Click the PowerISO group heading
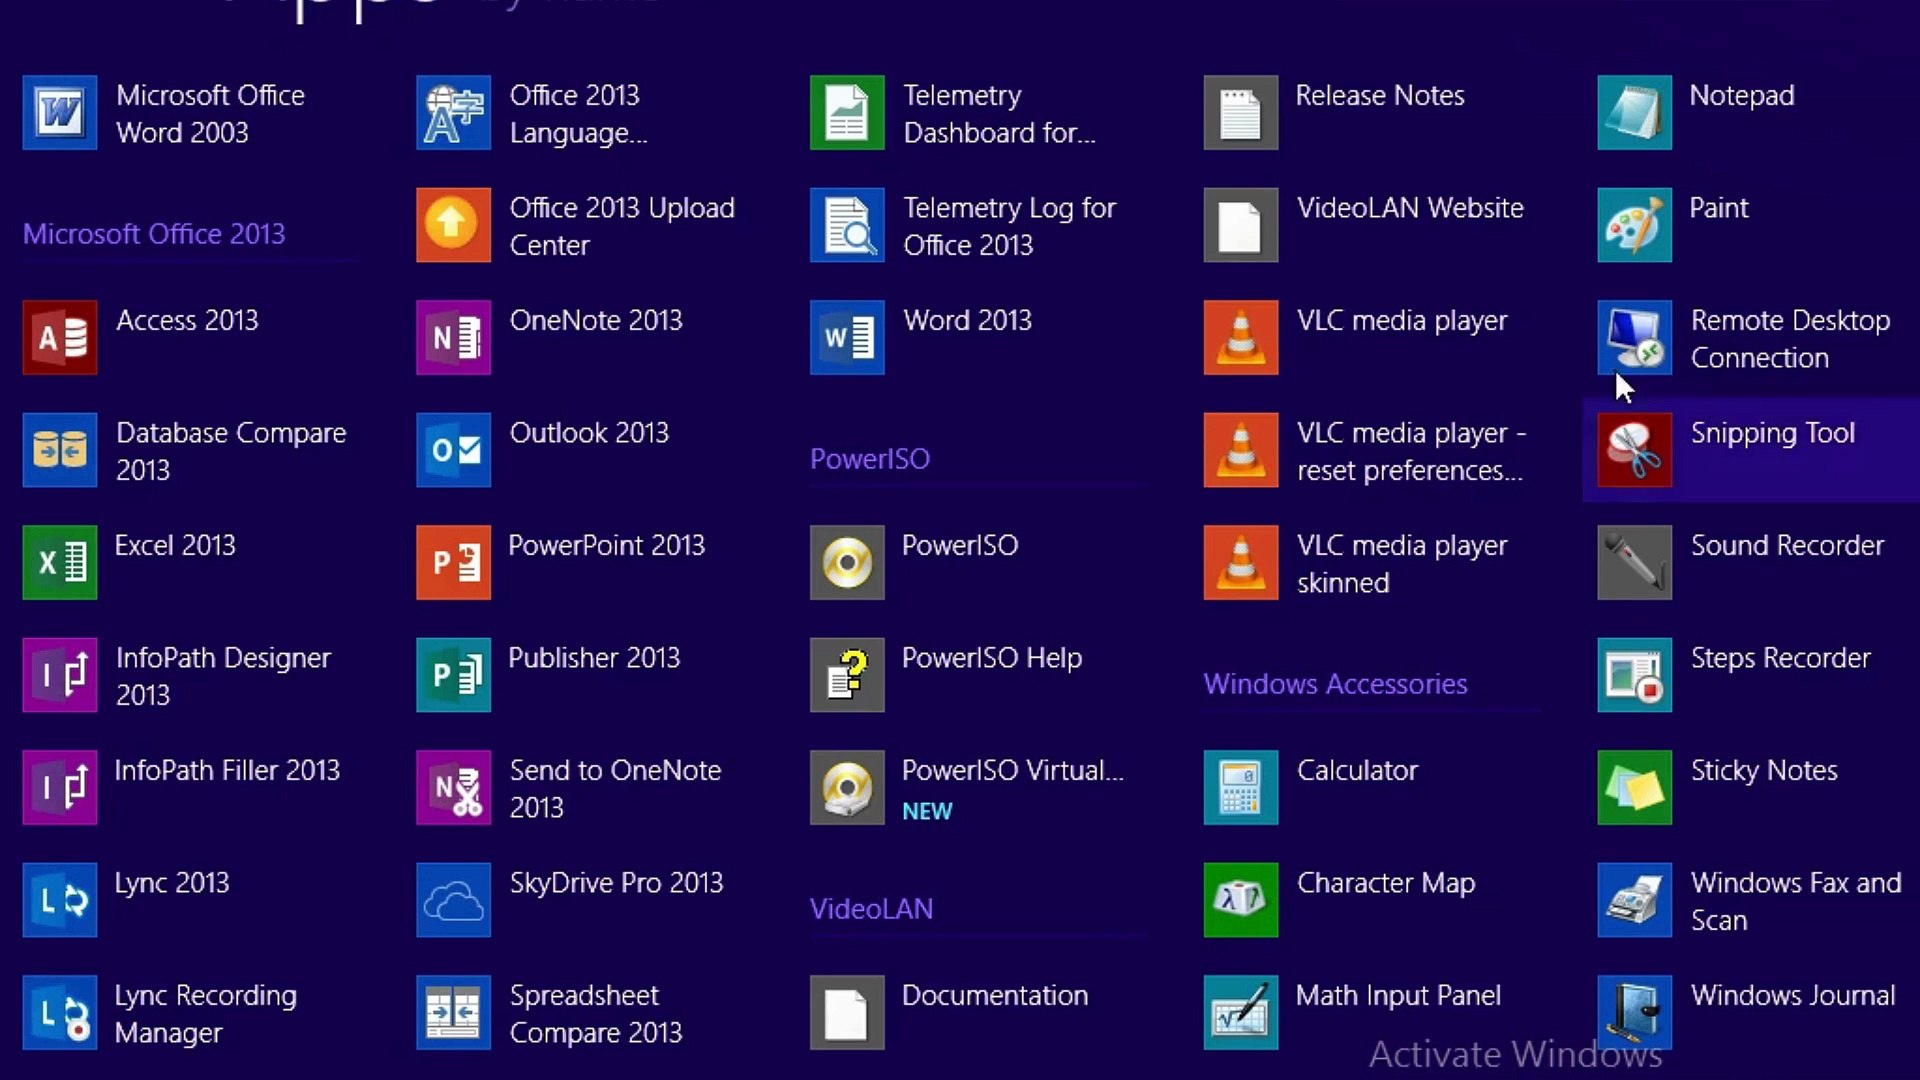 click(x=869, y=459)
